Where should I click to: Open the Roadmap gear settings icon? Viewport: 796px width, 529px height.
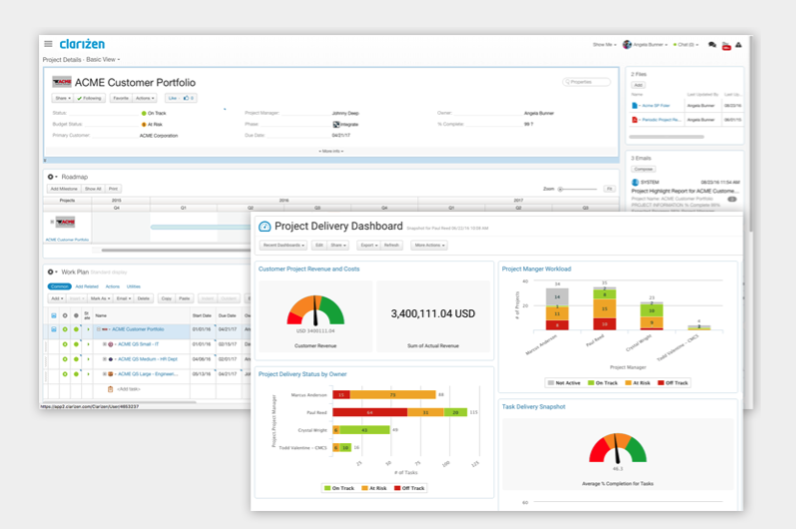point(52,177)
